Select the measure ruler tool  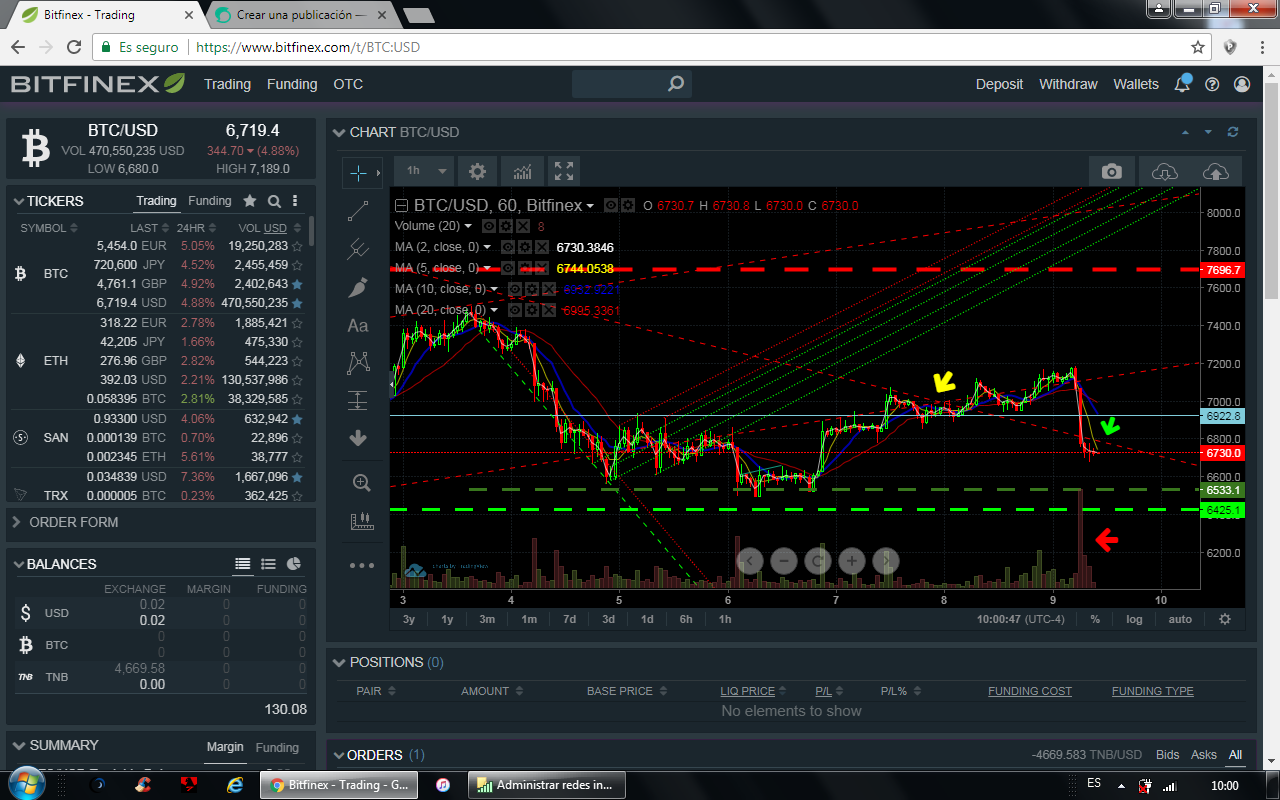pyautogui.click(x=361, y=521)
